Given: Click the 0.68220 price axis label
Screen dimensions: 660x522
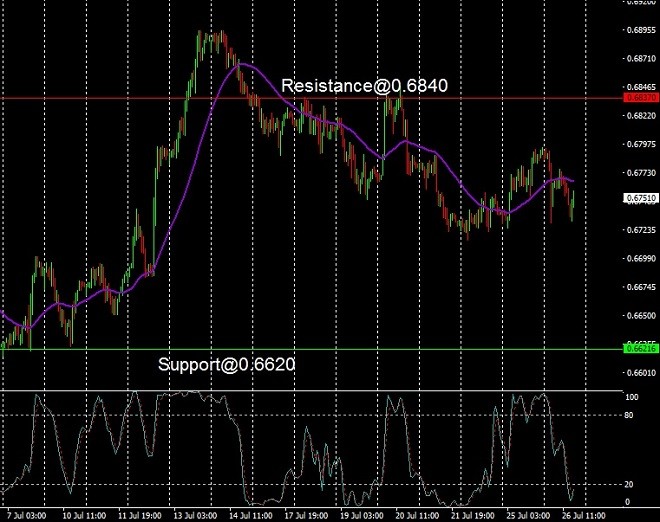Looking at the screenshot, I should 641,116.
